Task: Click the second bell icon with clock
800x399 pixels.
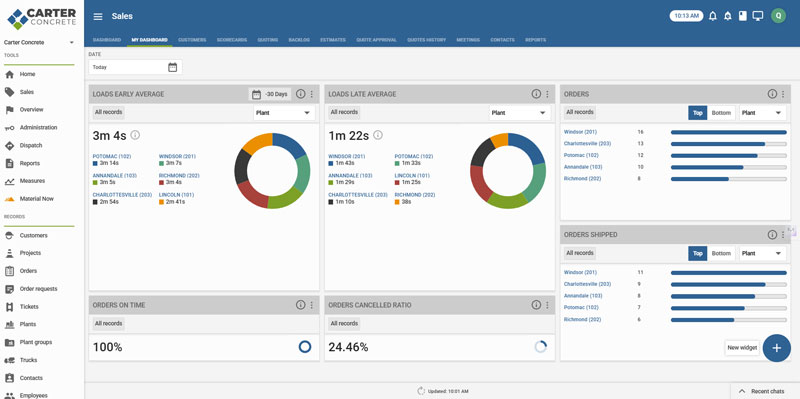Action: tap(728, 16)
